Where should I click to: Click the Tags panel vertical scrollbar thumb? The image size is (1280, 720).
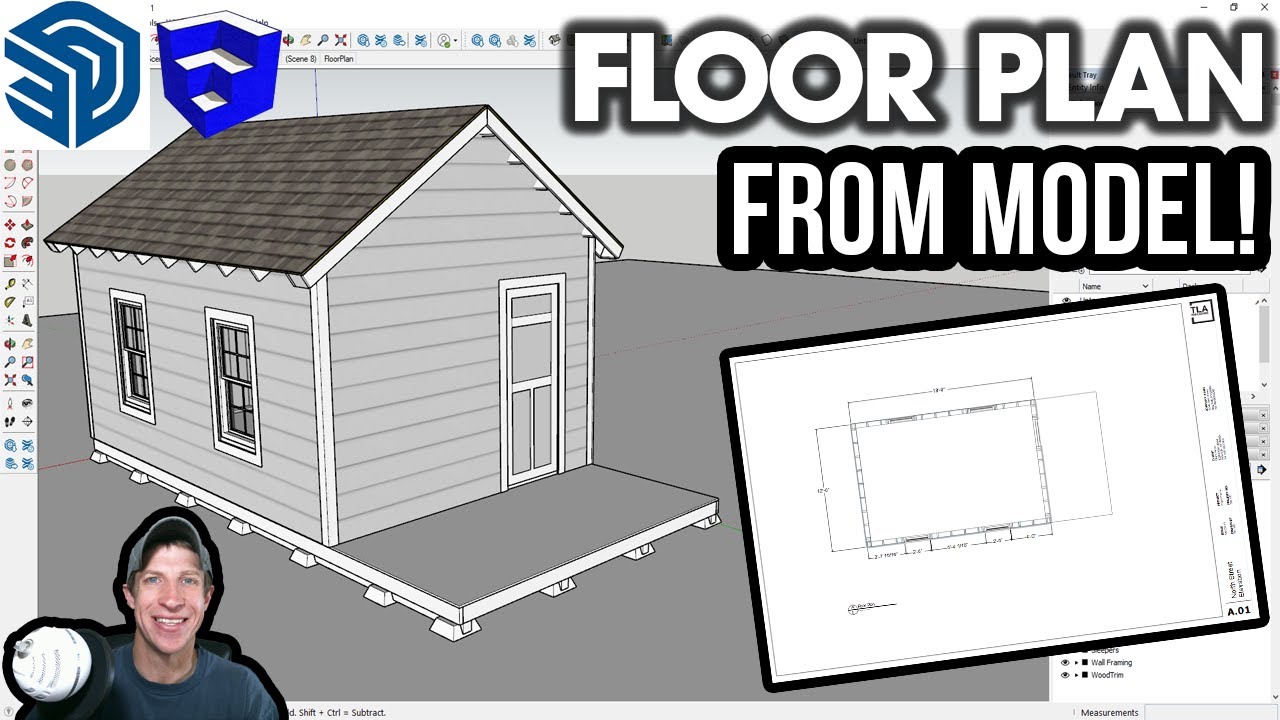click(1264, 335)
